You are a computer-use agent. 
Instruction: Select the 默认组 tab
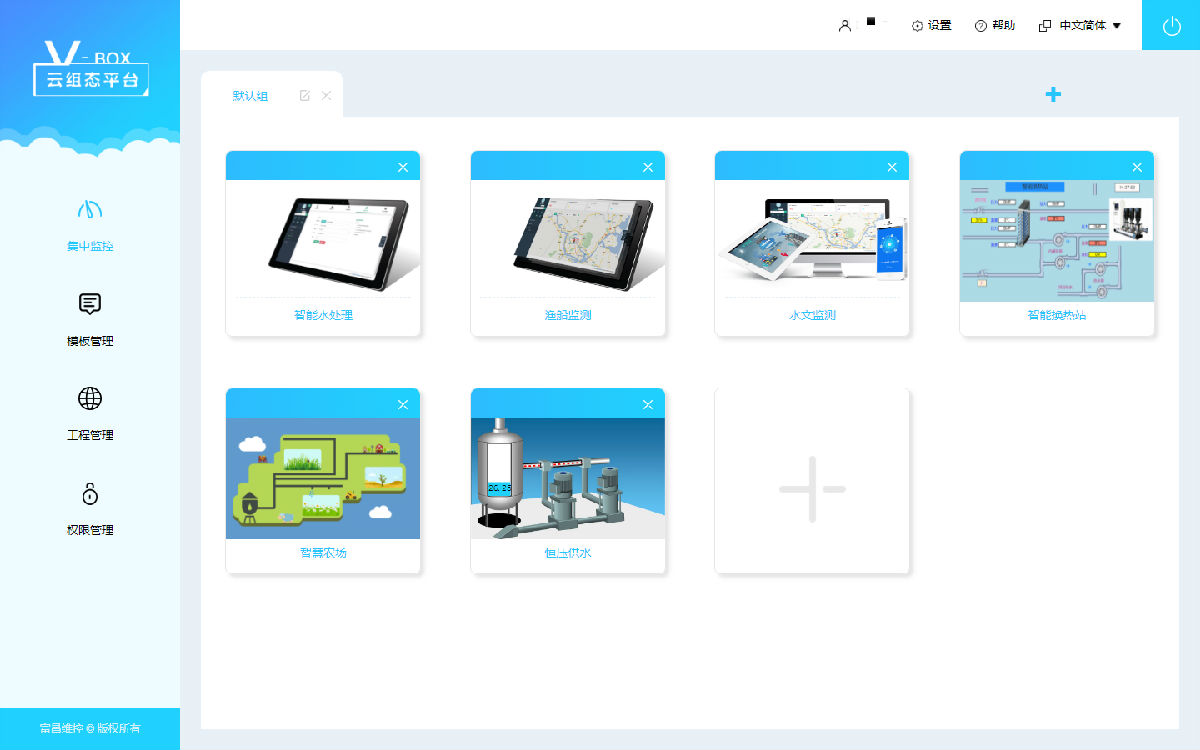[250, 96]
